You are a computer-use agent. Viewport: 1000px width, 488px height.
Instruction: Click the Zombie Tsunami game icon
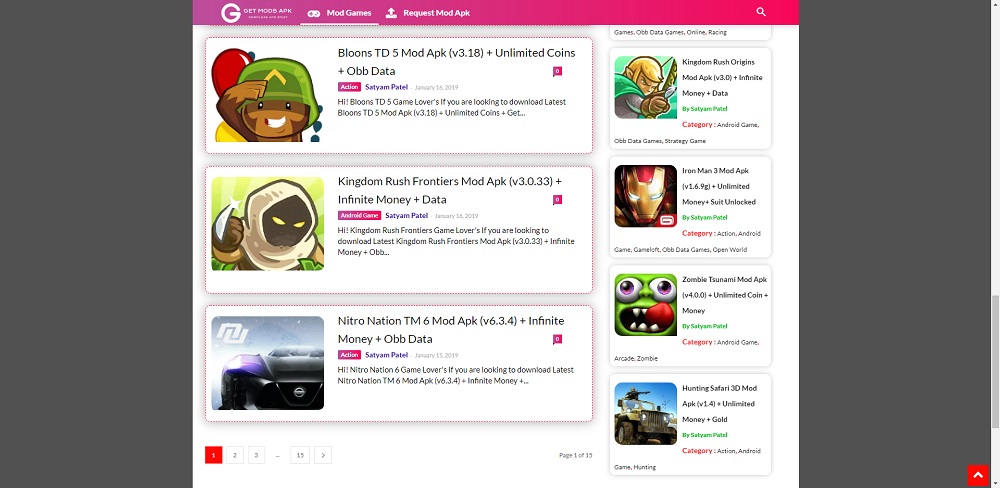point(645,305)
